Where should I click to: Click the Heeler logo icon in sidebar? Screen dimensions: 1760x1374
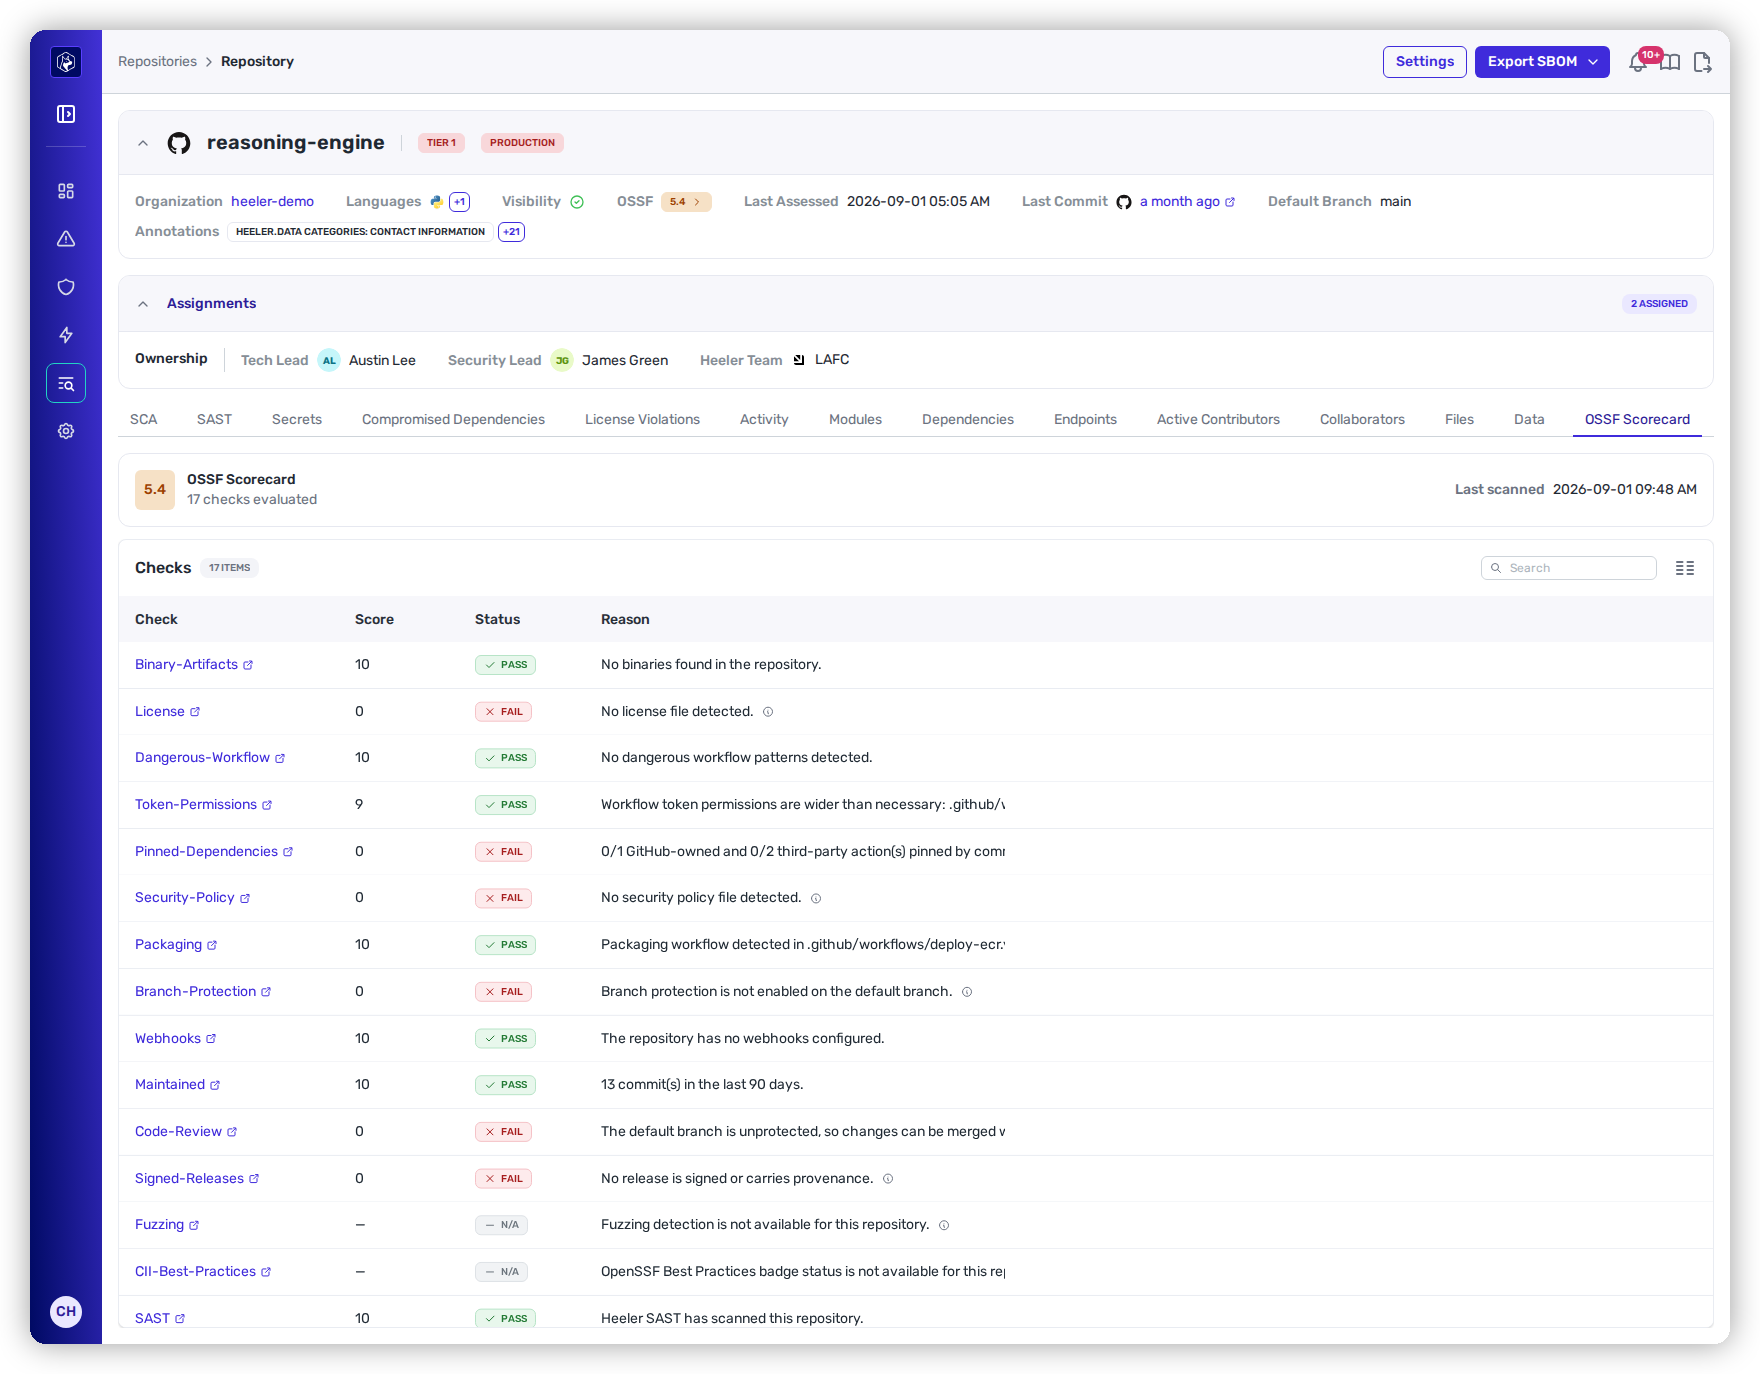tap(66, 62)
